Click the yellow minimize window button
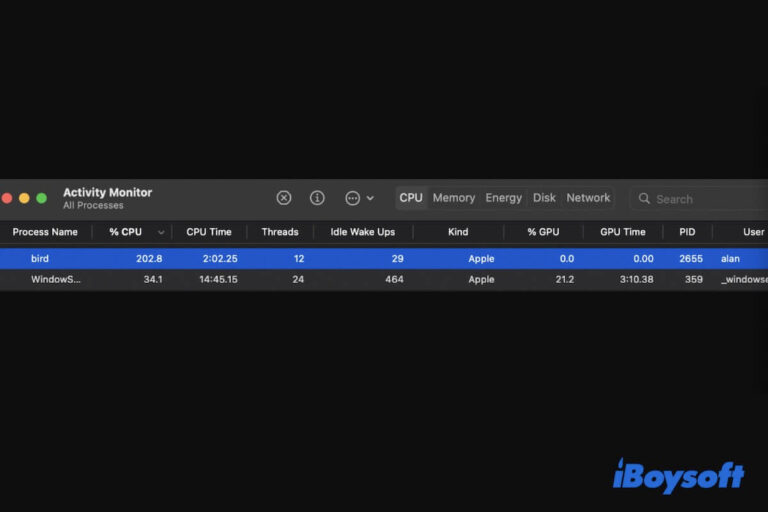The image size is (768, 512). [24, 198]
